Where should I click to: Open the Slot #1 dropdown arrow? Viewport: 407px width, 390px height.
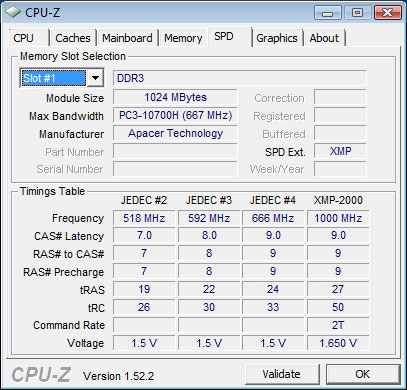point(95,78)
